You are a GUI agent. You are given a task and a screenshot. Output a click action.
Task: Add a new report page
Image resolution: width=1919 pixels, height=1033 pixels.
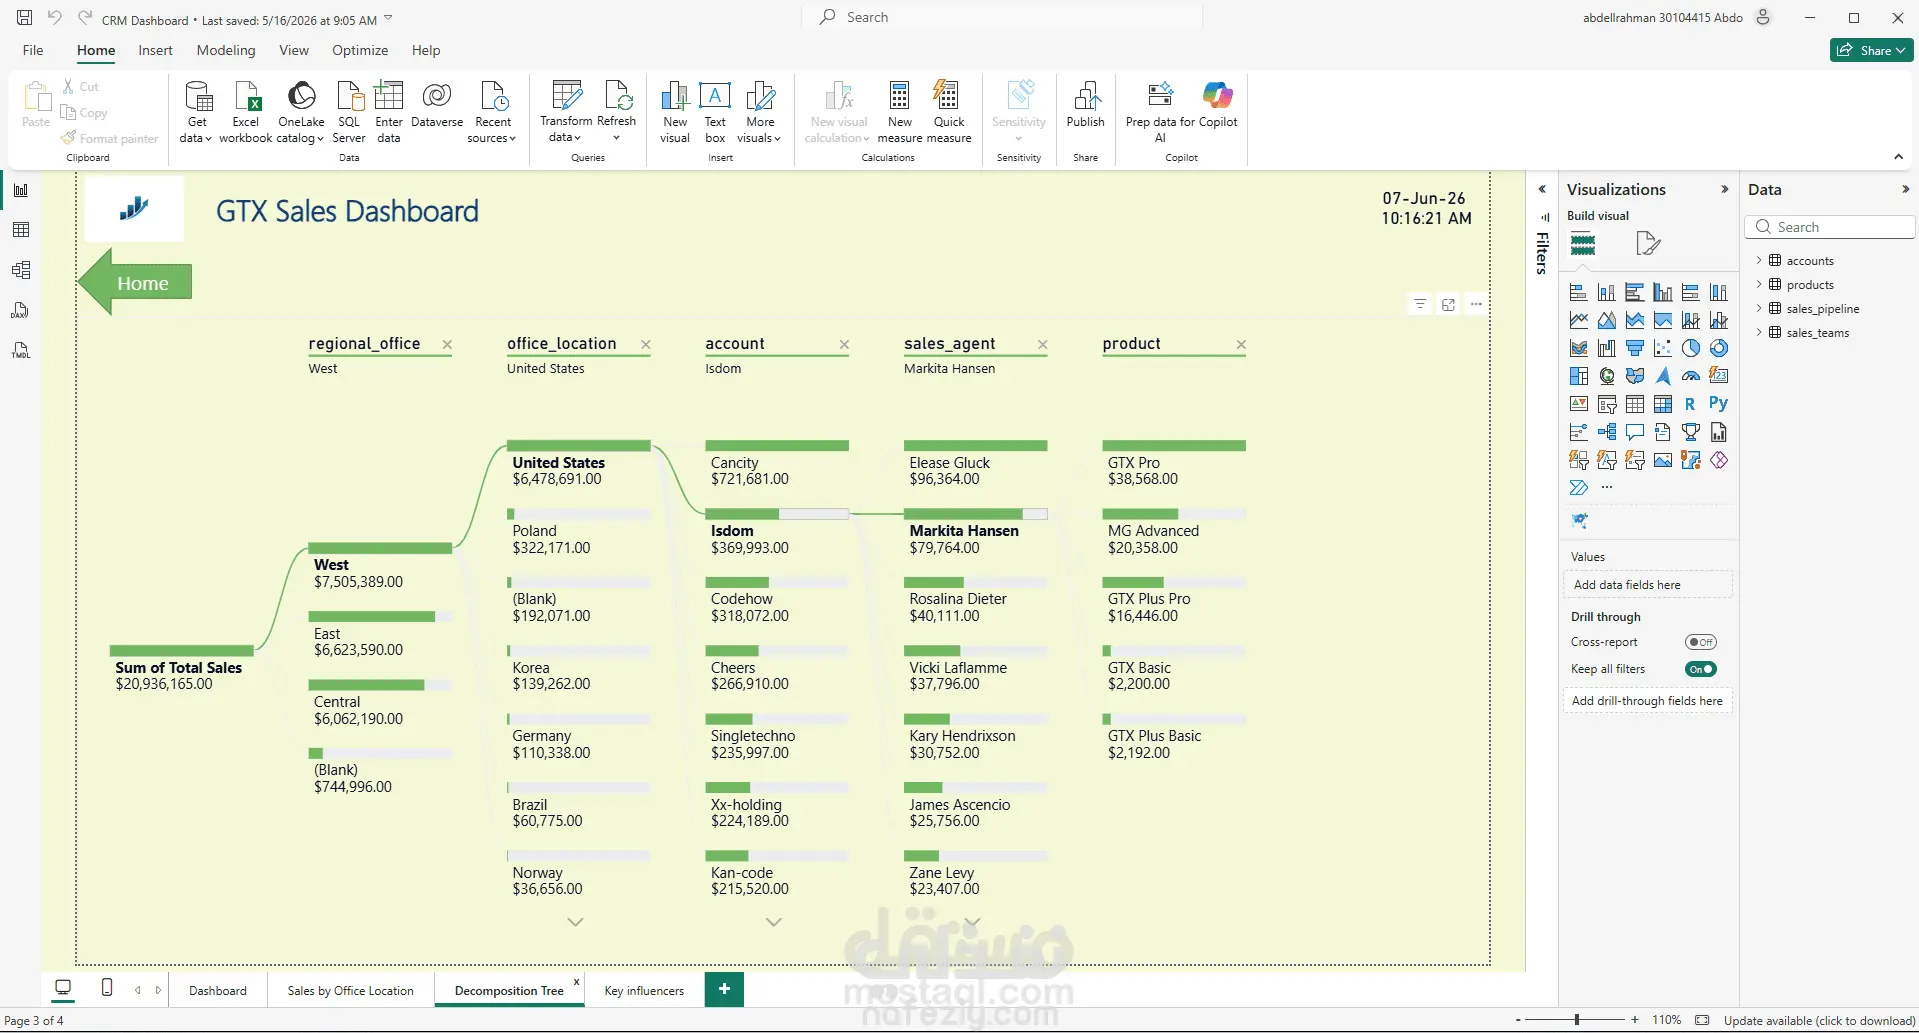coord(724,989)
